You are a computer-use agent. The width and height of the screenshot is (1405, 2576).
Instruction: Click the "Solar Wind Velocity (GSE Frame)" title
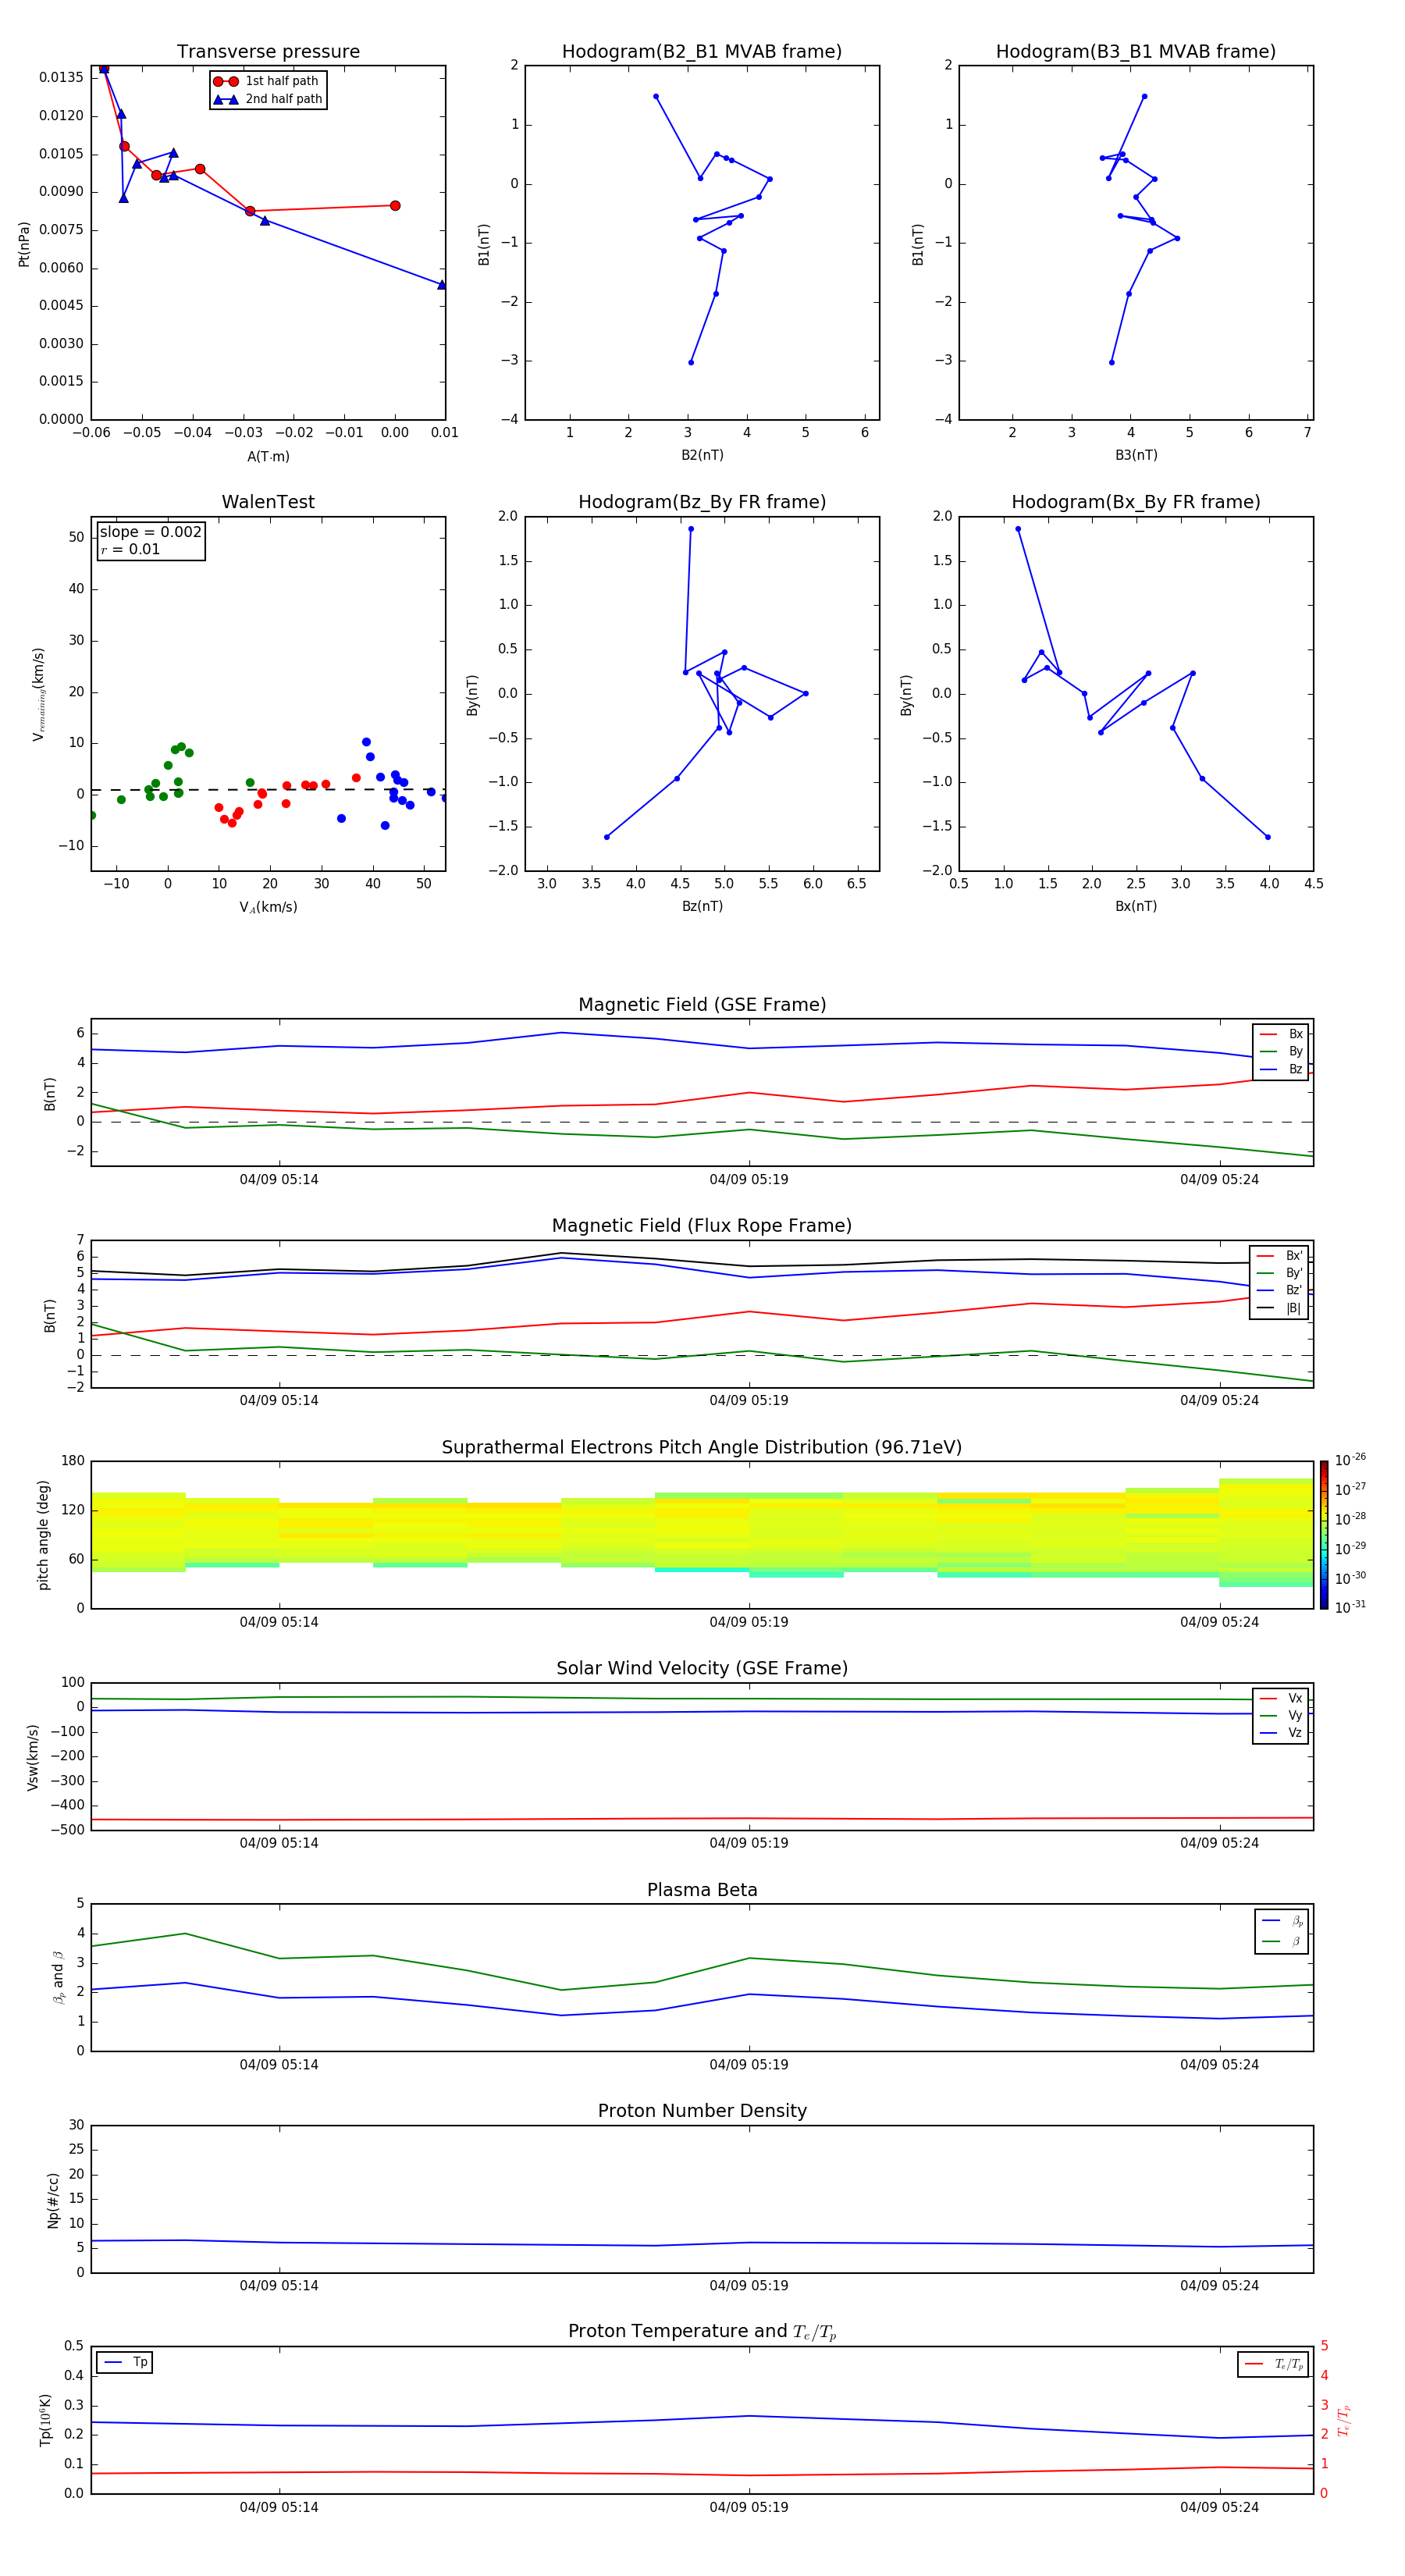point(702,1669)
